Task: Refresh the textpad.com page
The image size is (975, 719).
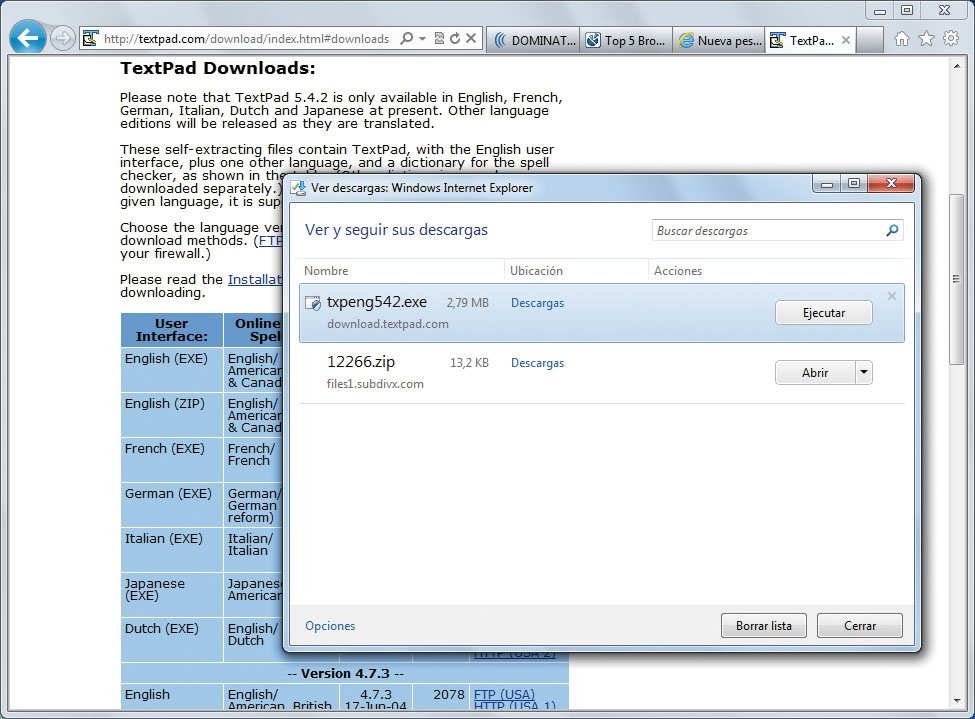Action: 455,39
